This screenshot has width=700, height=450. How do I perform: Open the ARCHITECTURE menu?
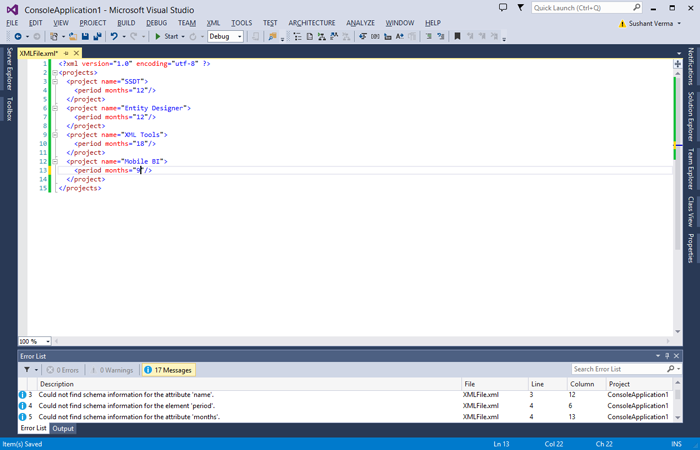point(312,22)
